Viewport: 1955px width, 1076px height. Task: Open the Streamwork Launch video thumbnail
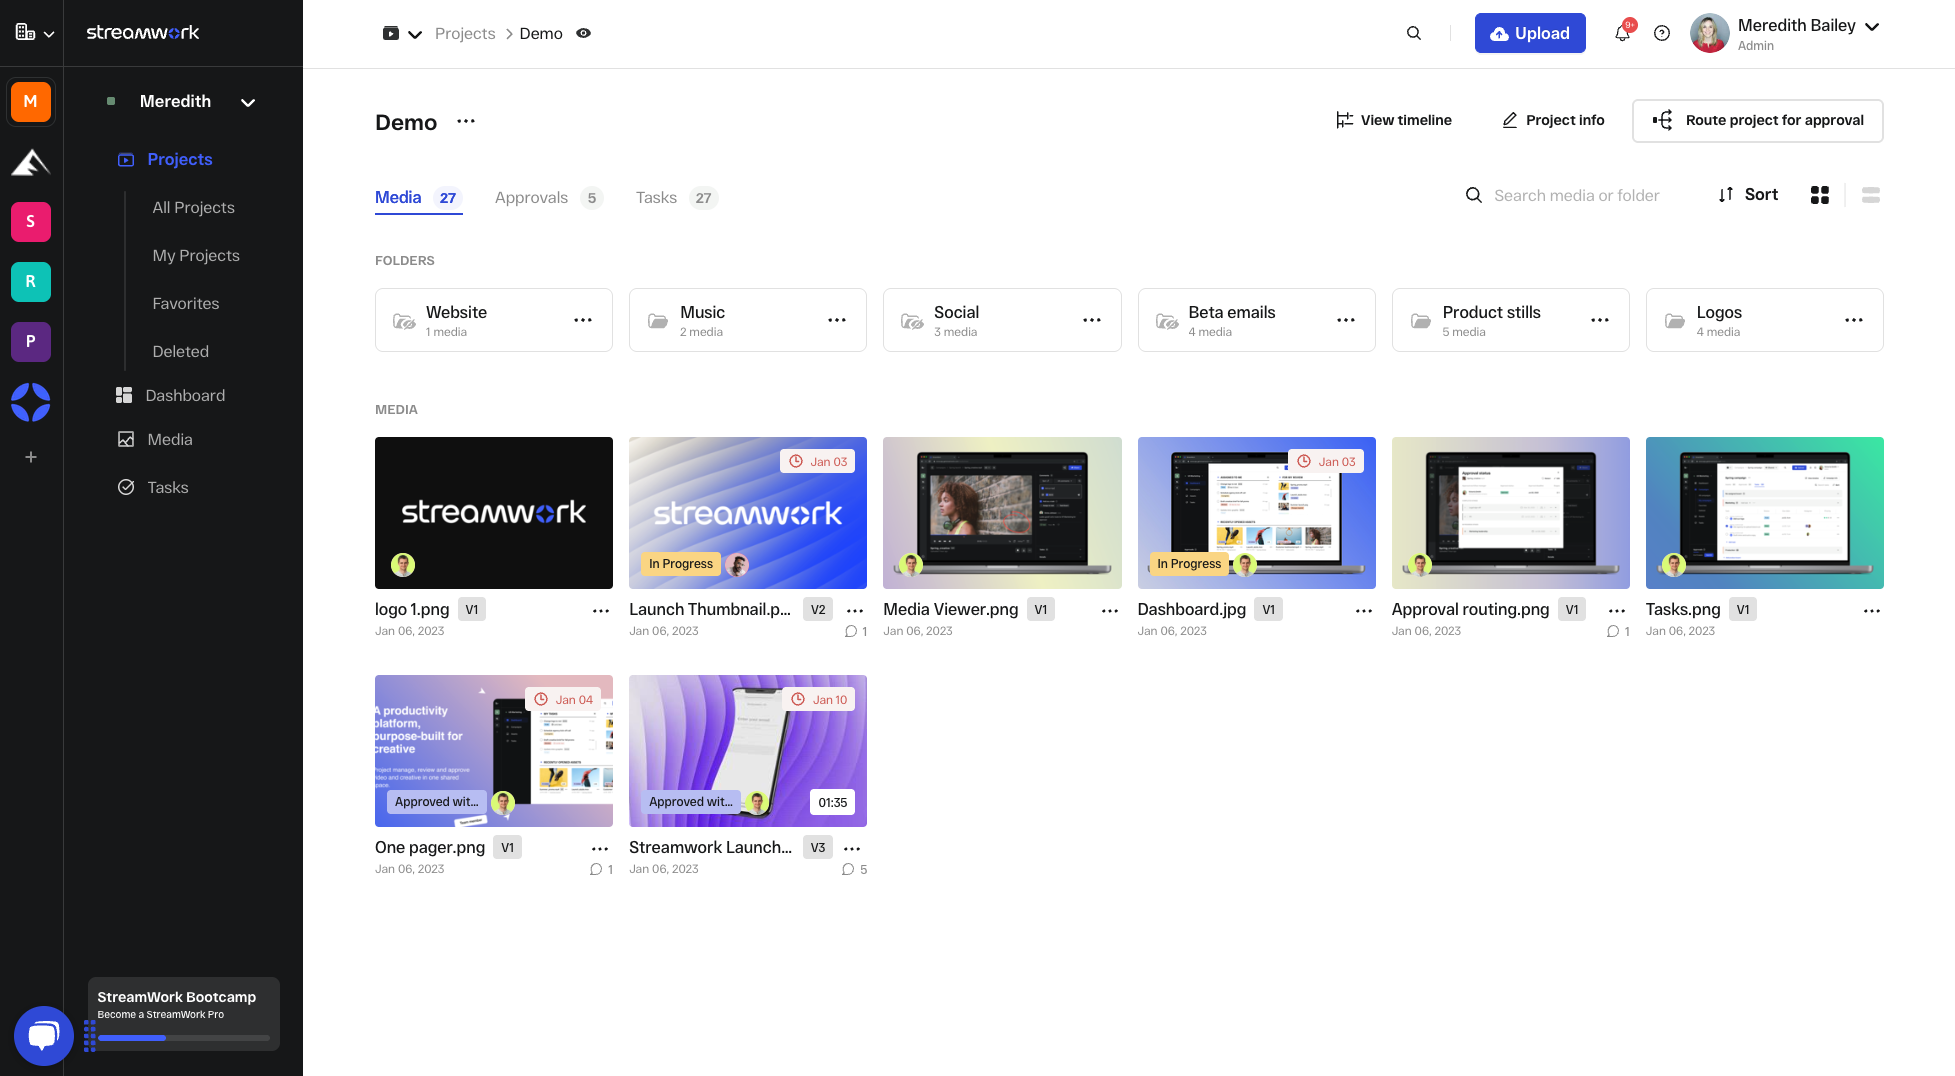[748, 751]
